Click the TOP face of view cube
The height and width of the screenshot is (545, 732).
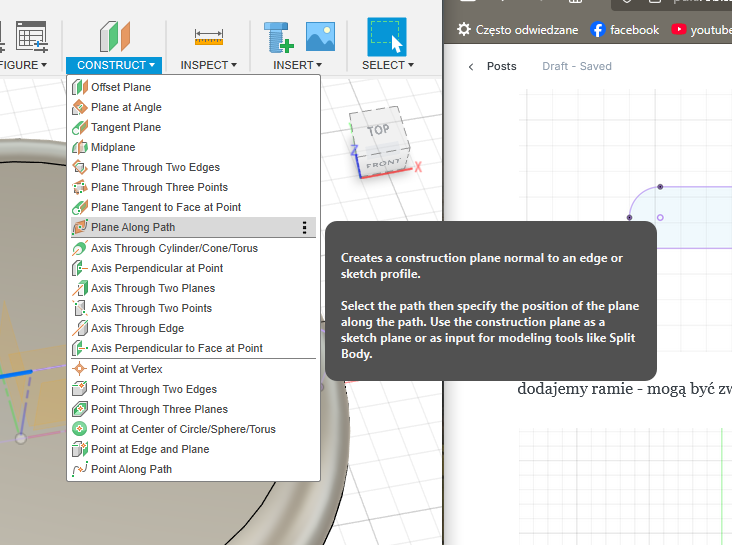coord(377,129)
